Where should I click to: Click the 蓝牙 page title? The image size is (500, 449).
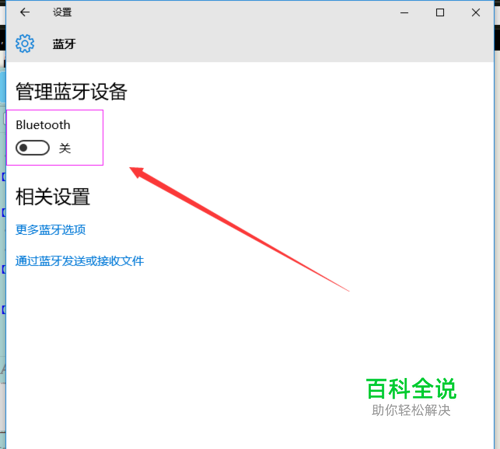click(64, 44)
